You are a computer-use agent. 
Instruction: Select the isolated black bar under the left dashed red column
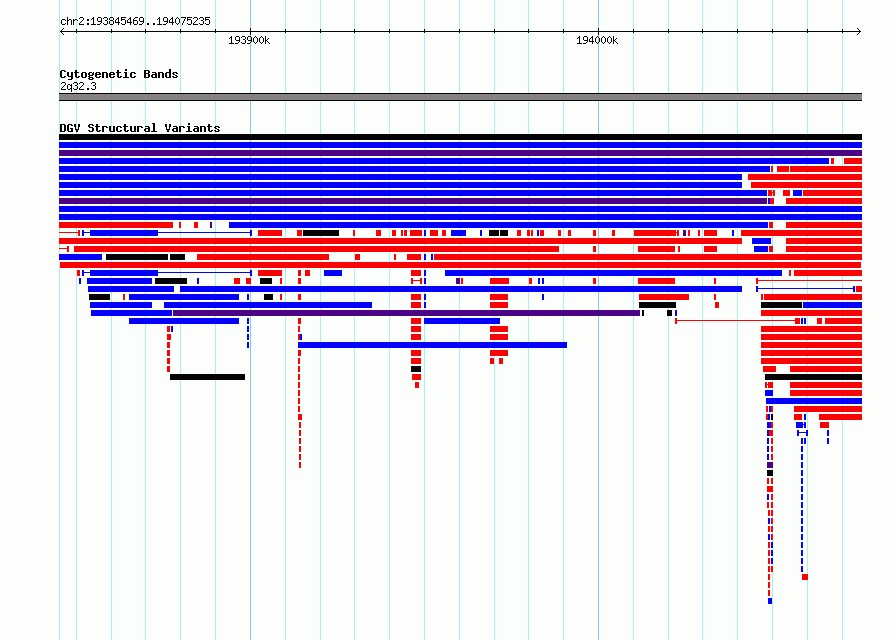pyautogui.click(x=207, y=377)
